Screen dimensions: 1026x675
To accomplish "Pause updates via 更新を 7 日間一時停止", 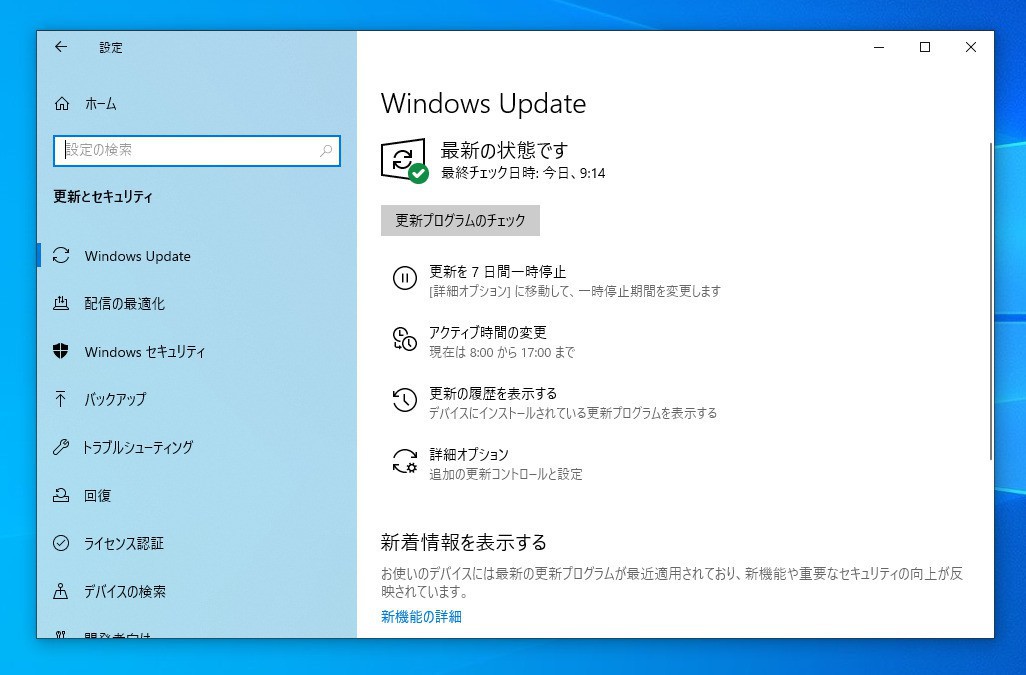I will pos(497,271).
